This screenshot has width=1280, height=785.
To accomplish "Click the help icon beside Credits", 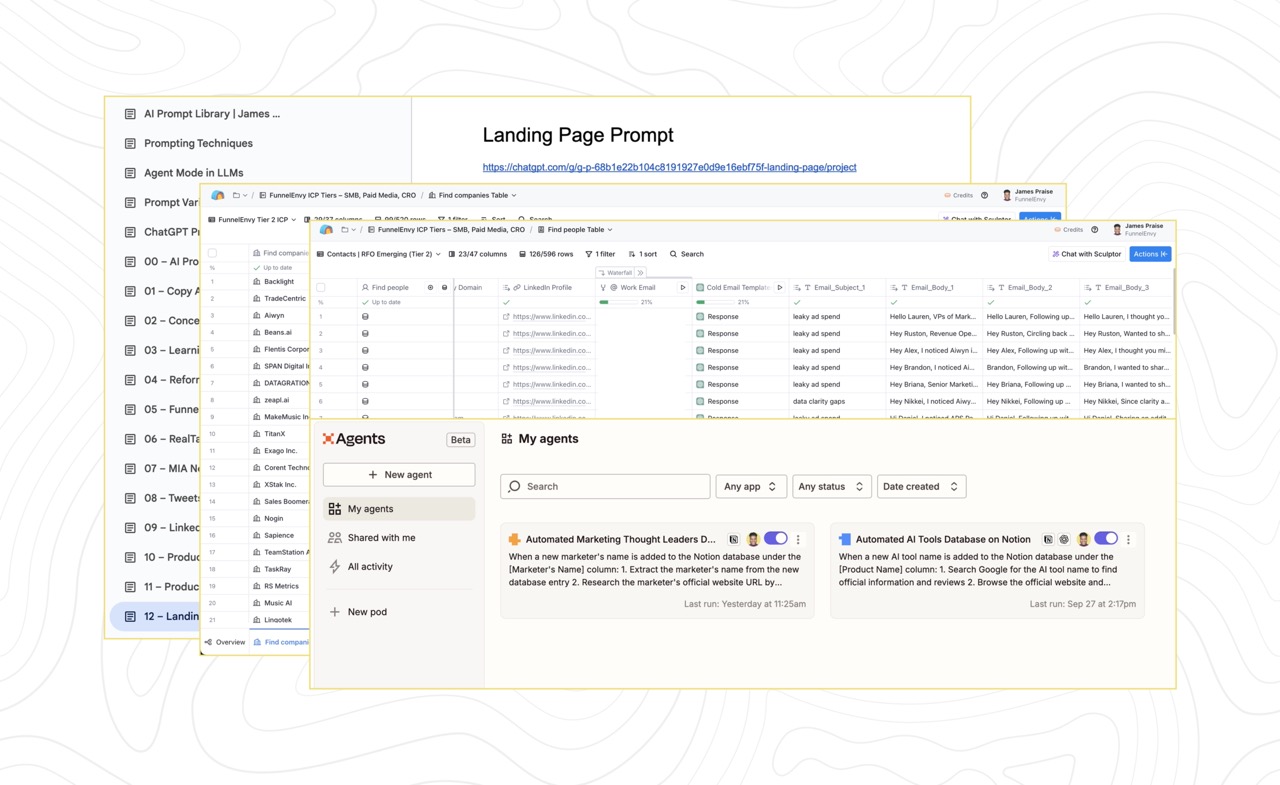I will point(1094,229).
